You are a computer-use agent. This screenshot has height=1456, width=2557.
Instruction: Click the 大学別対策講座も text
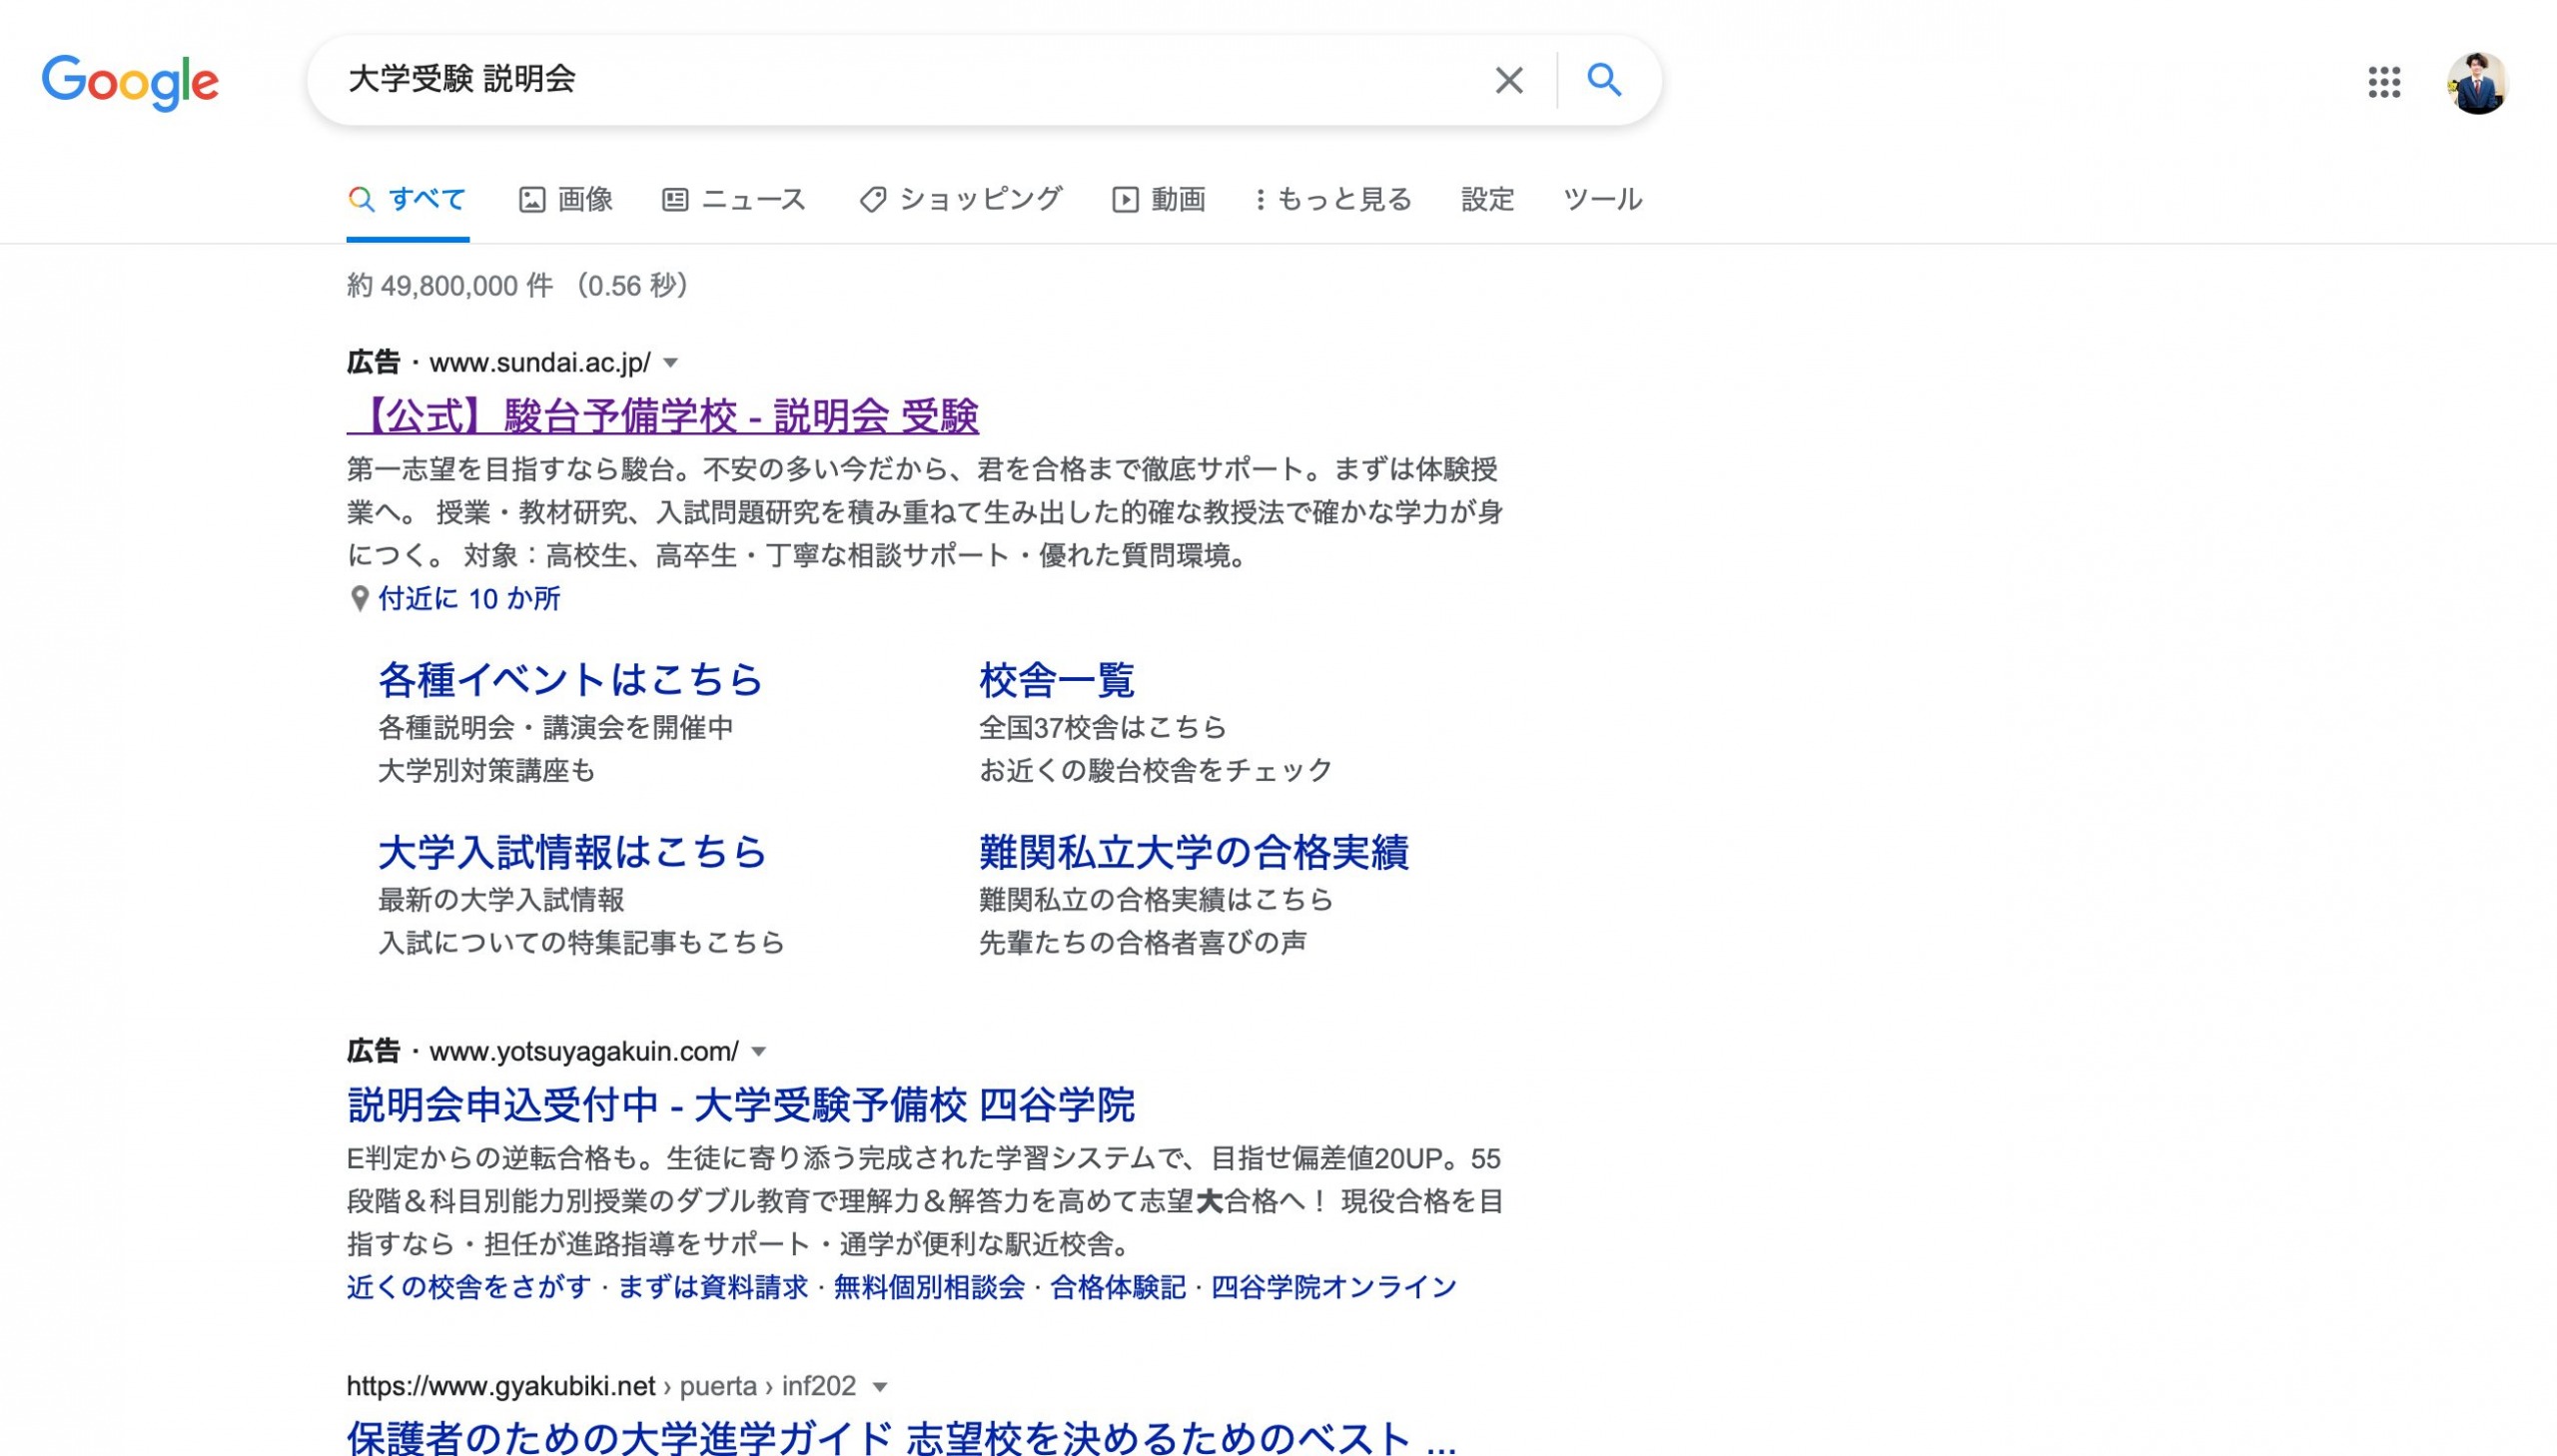pyautogui.click(x=487, y=770)
